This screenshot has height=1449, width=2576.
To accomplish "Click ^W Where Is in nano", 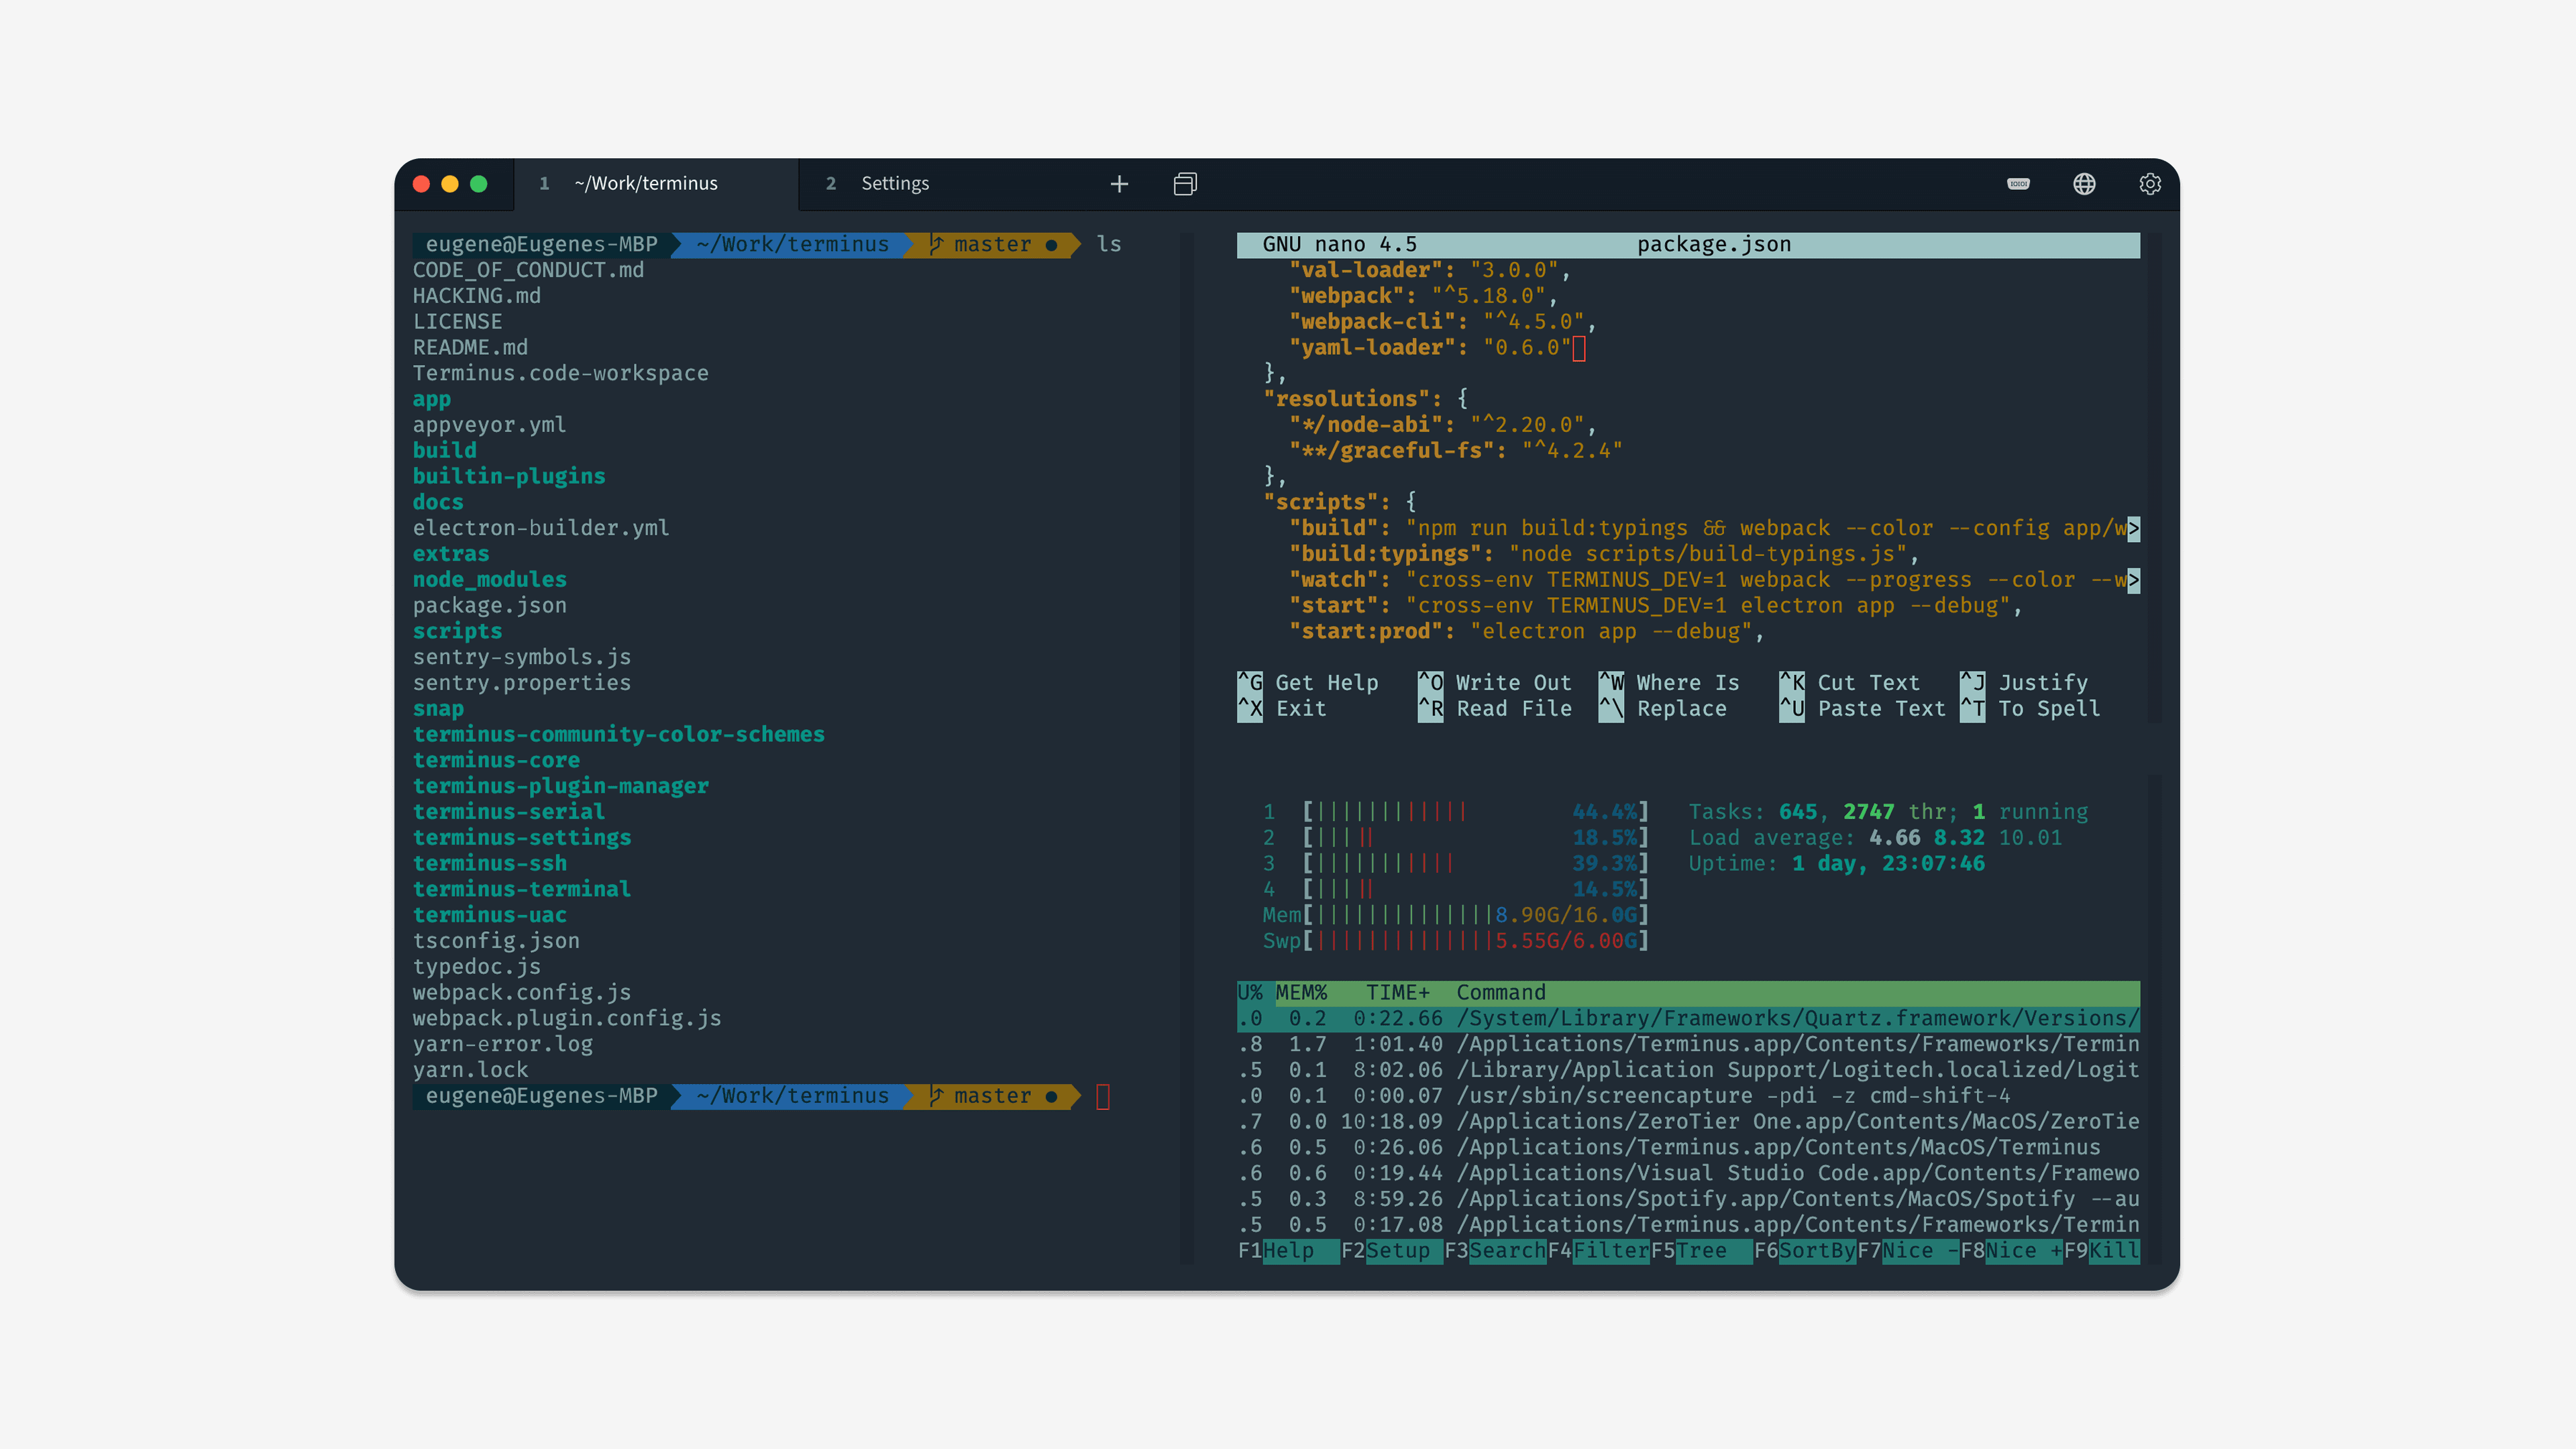I will (x=1669, y=683).
